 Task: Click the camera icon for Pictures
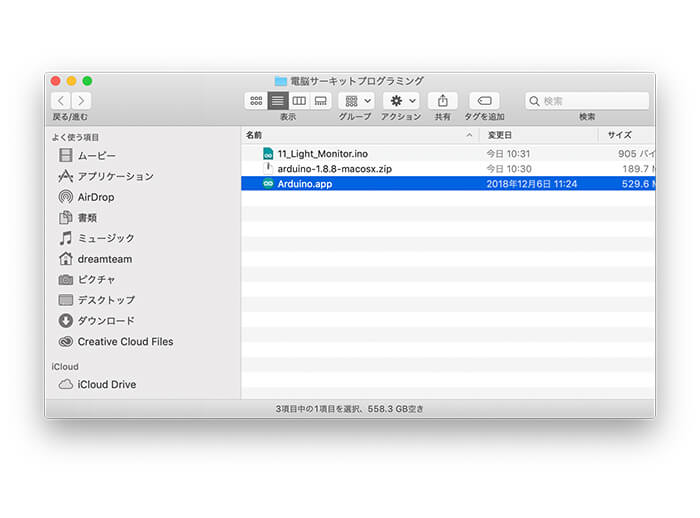[x=66, y=280]
